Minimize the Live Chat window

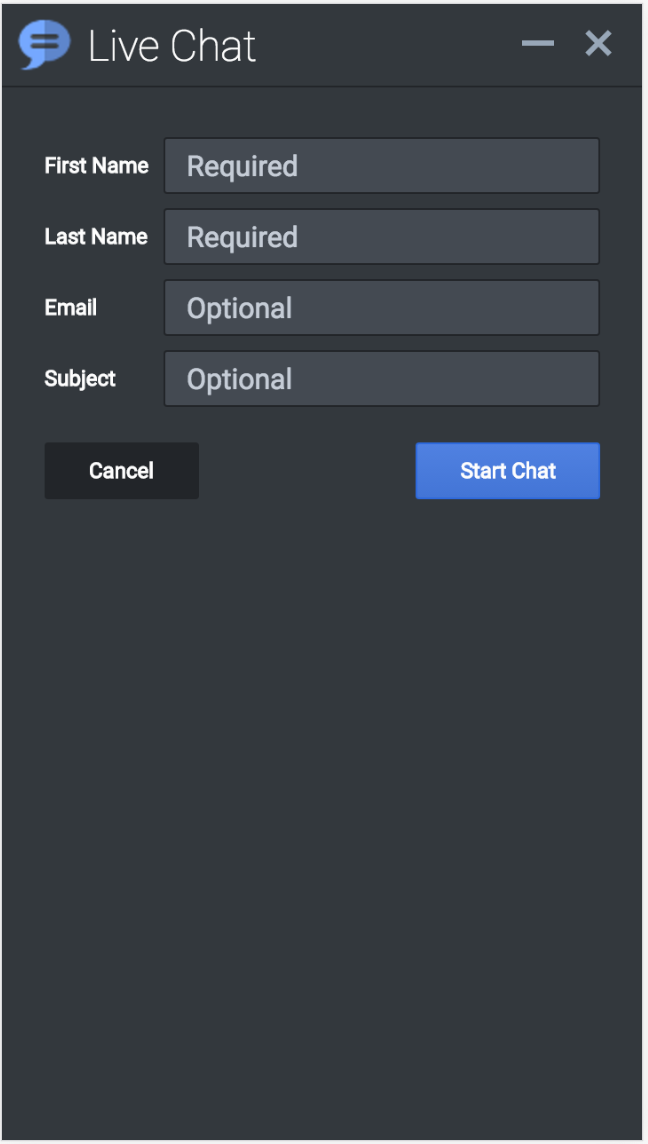(538, 43)
